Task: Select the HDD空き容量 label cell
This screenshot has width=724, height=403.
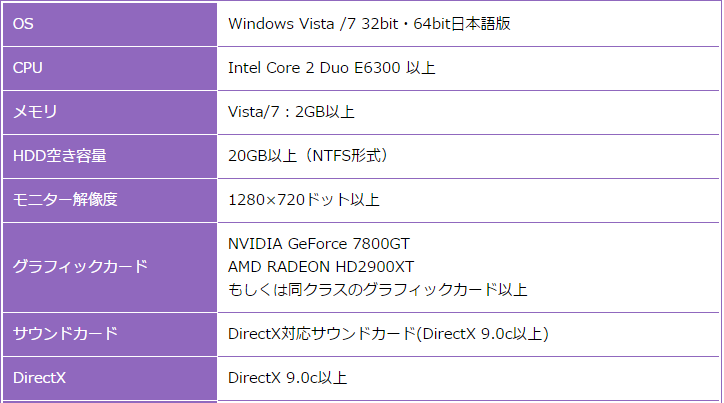Action: (110, 156)
